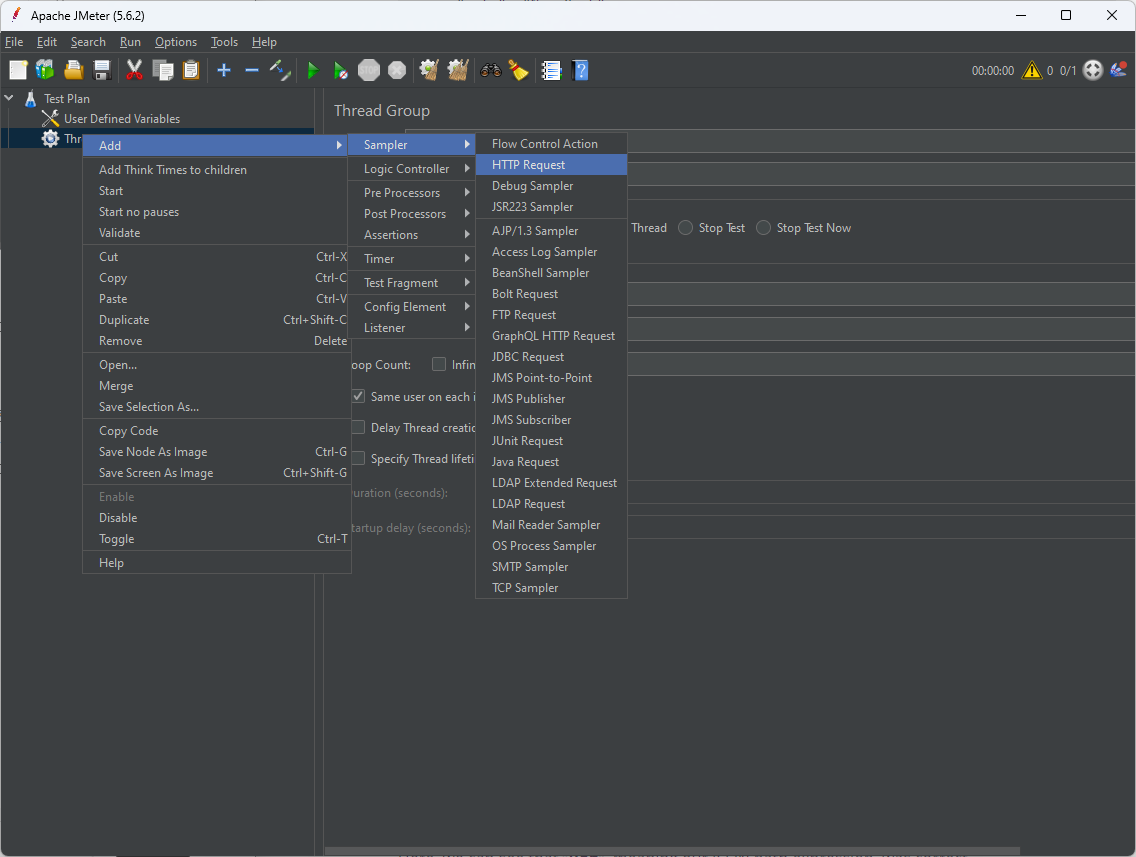The height and width of the screenshot is (857, 1136).
Task: Collapse the Test Plan tree node
Action: [x=9, y=97]
